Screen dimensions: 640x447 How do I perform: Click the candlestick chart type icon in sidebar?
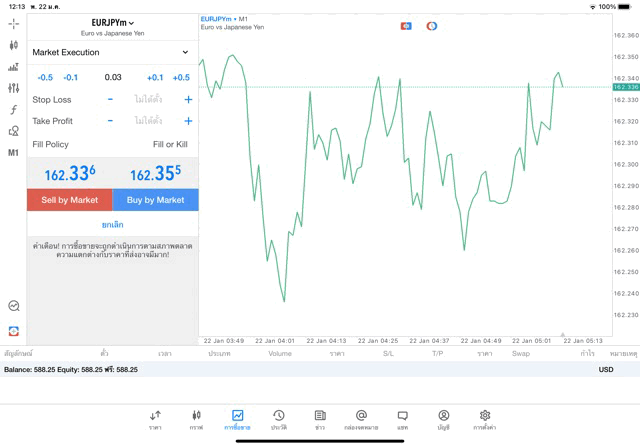pos(13,45)
